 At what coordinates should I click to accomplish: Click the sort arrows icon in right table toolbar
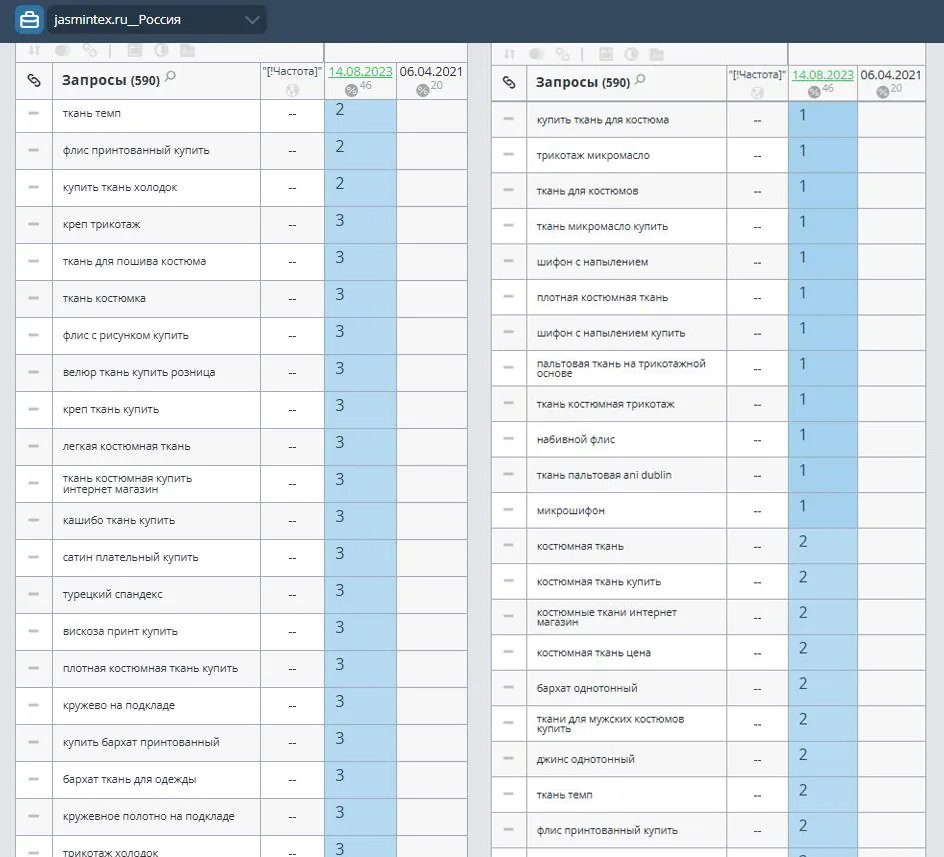tap(509, 54)
